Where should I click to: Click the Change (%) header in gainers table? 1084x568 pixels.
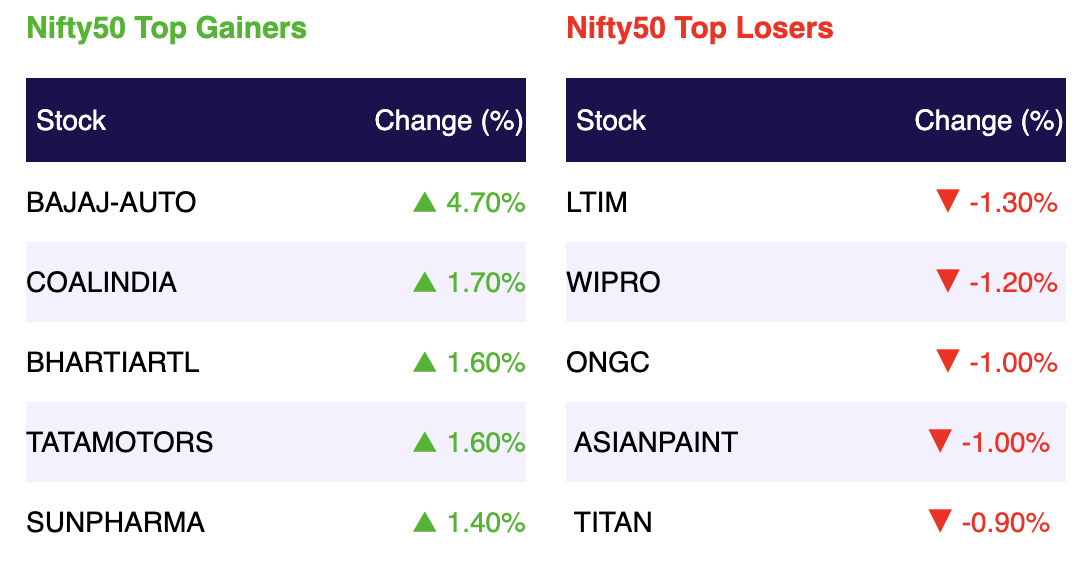point(449,121)
